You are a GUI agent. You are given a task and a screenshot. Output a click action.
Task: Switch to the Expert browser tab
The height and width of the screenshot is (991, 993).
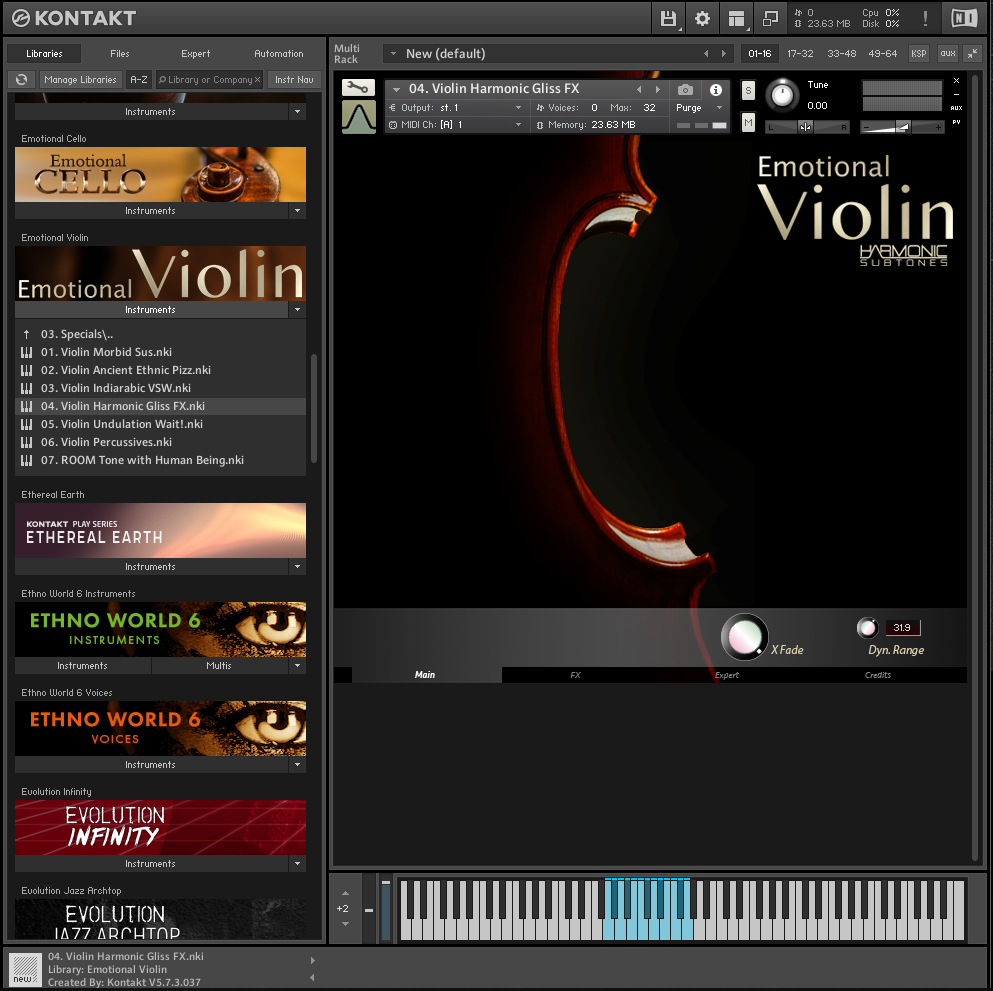(x=196, y=54)
